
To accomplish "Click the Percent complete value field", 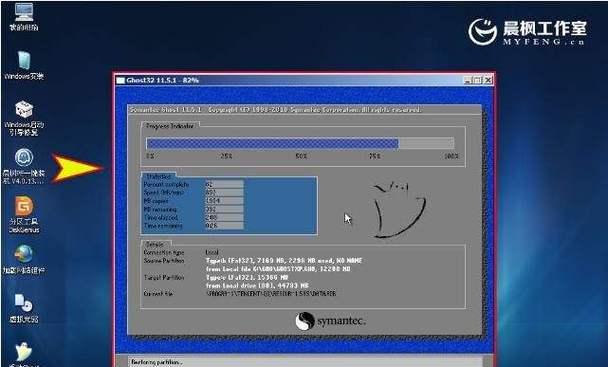I will coord(224,184).
